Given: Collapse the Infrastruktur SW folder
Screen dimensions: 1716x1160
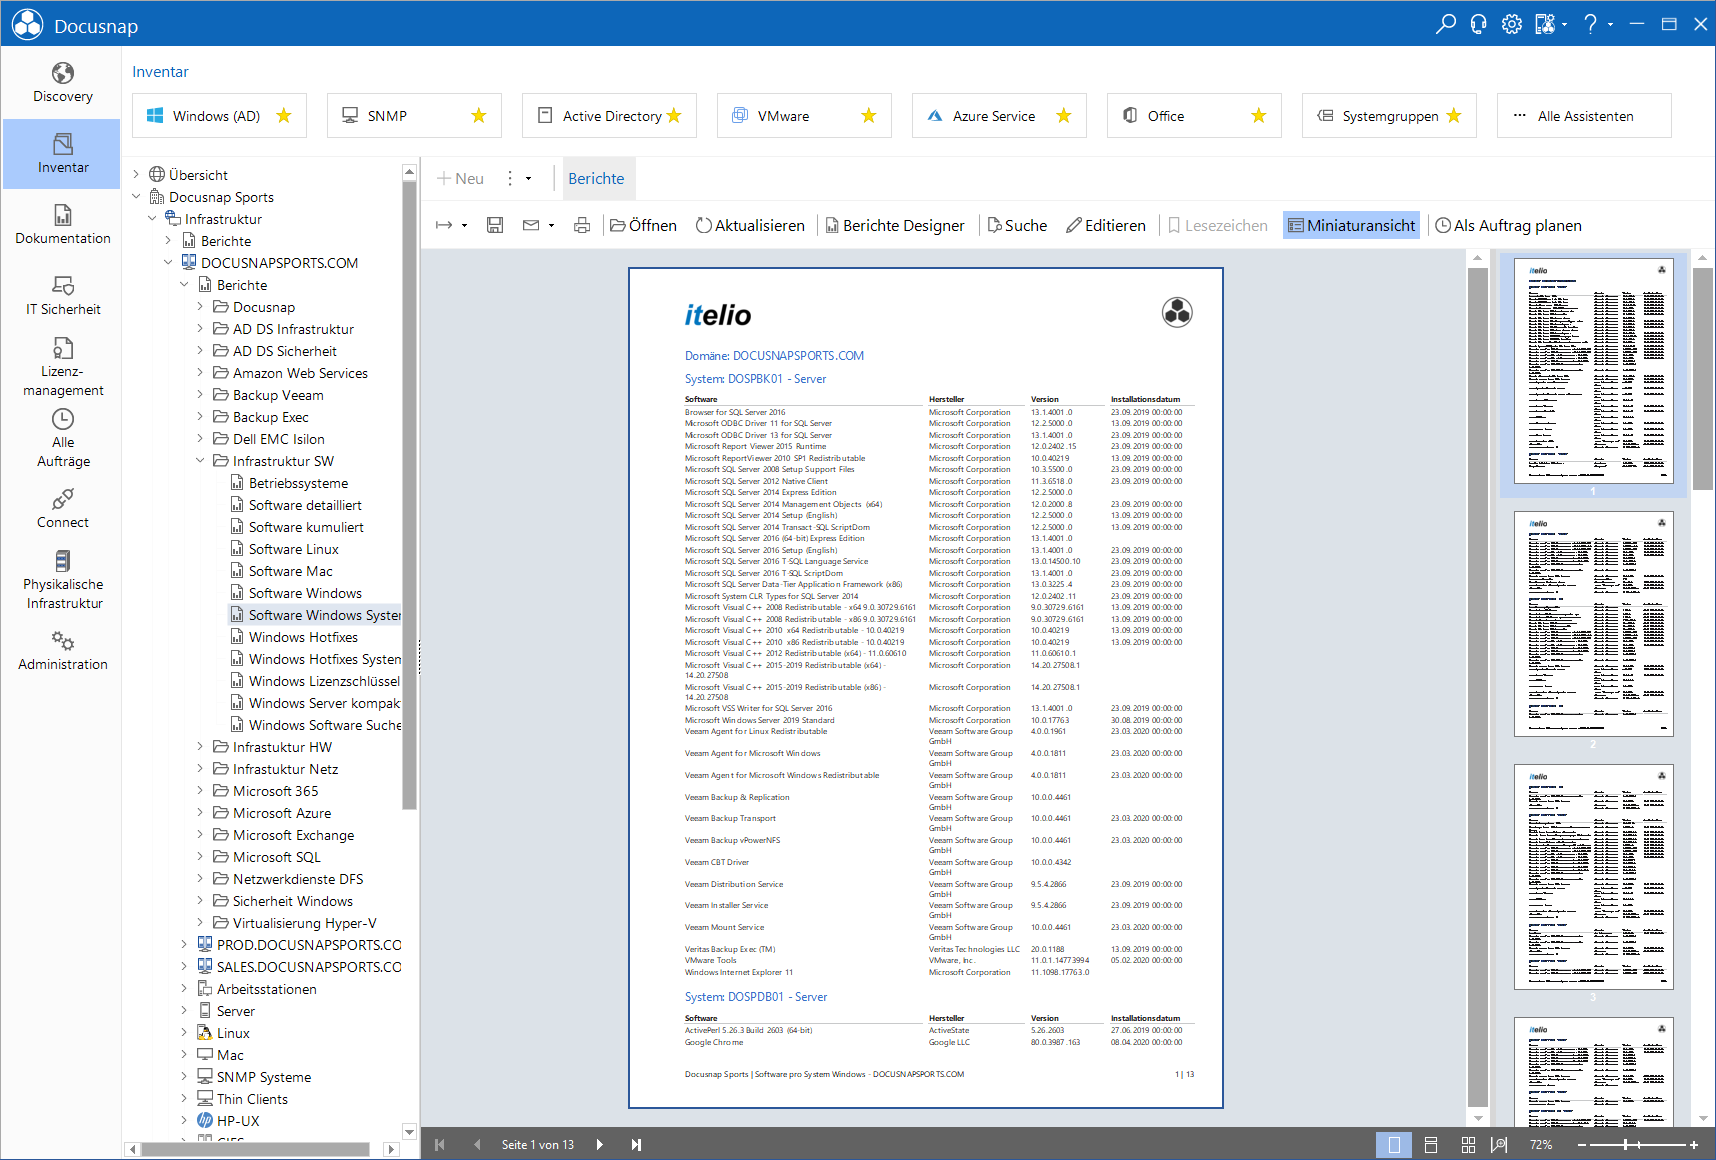Looking at the screenshot, I should (x=200, y=461).
